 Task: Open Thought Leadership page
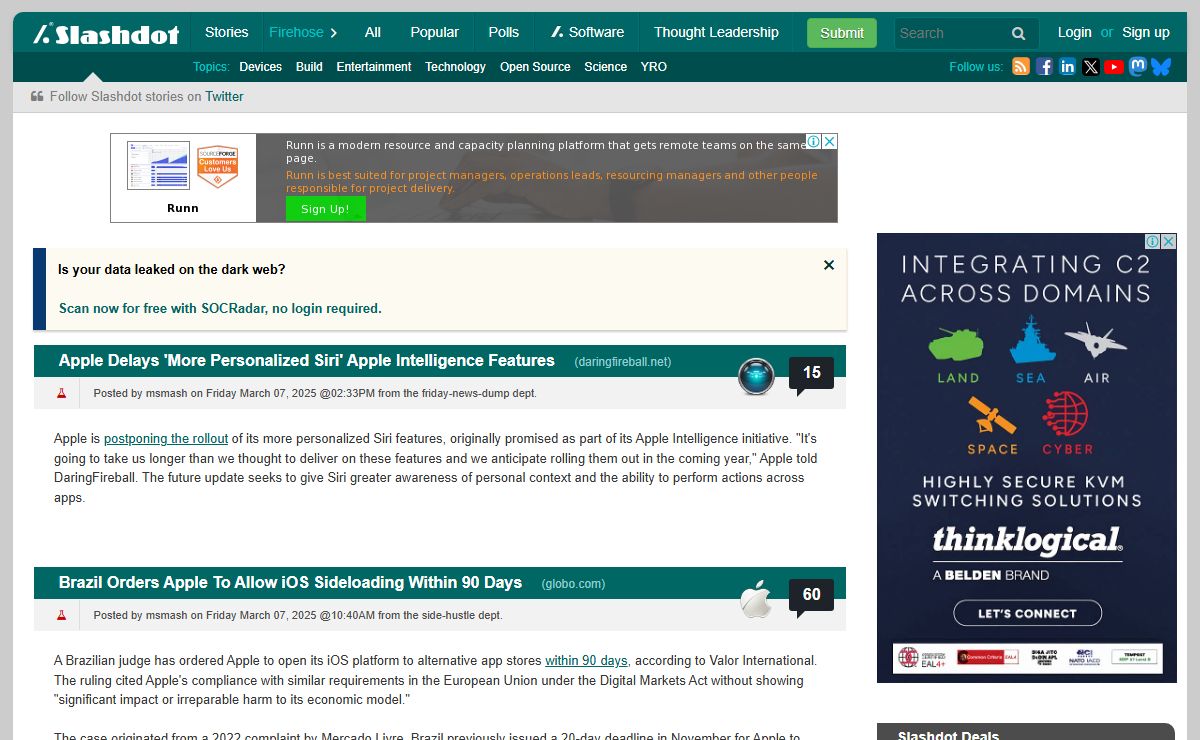tap(716, 32)
